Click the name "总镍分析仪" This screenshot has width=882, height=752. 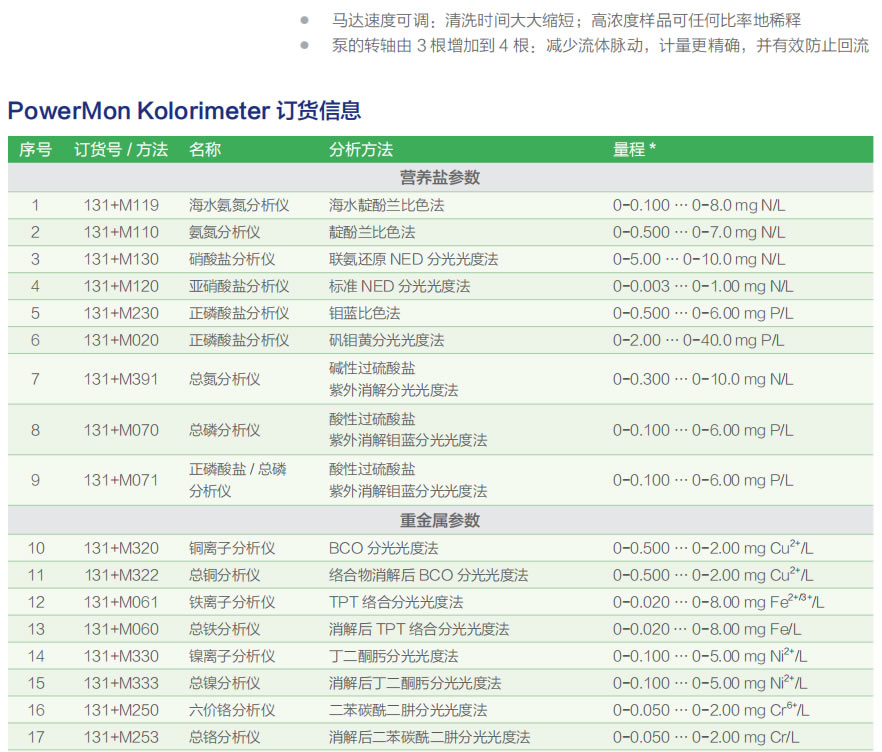tap(224, 683)
